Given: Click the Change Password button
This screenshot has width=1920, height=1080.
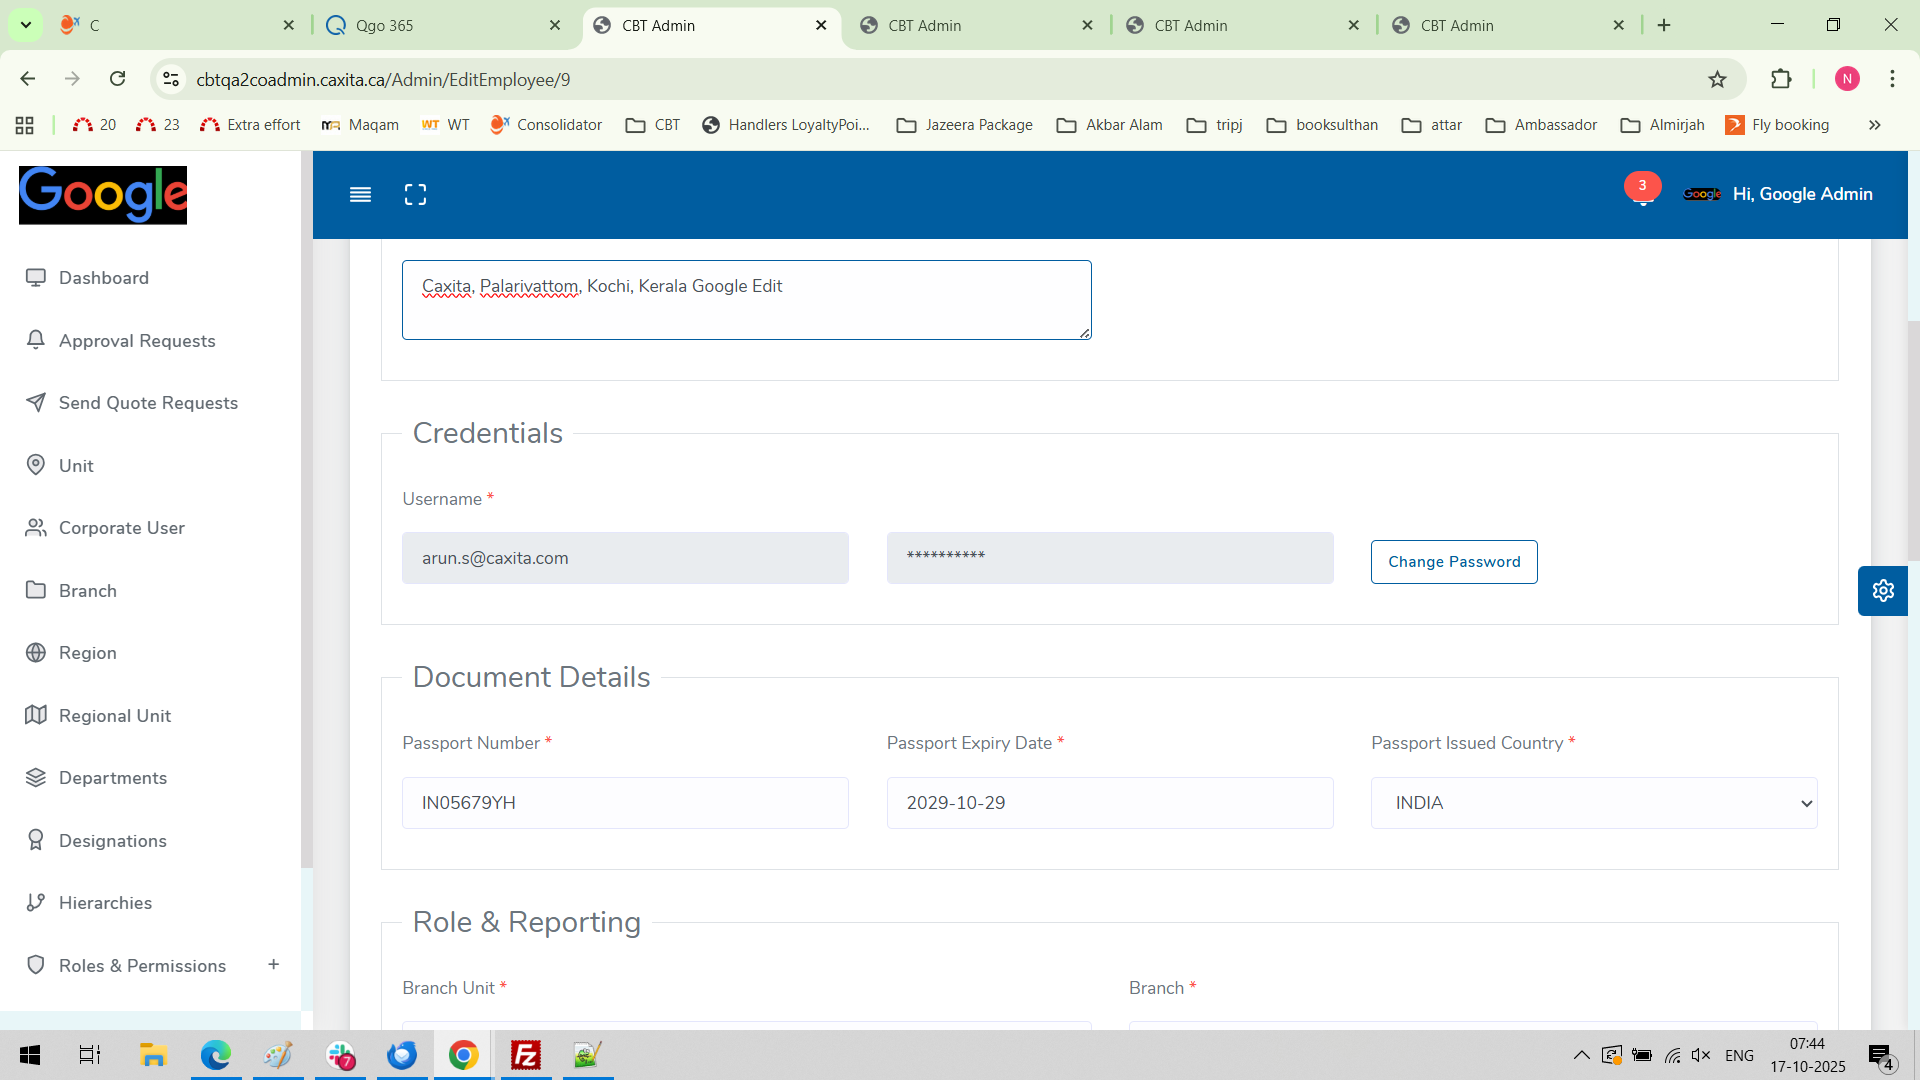Looking at the screenshot, I should [x=1453, y=562].
